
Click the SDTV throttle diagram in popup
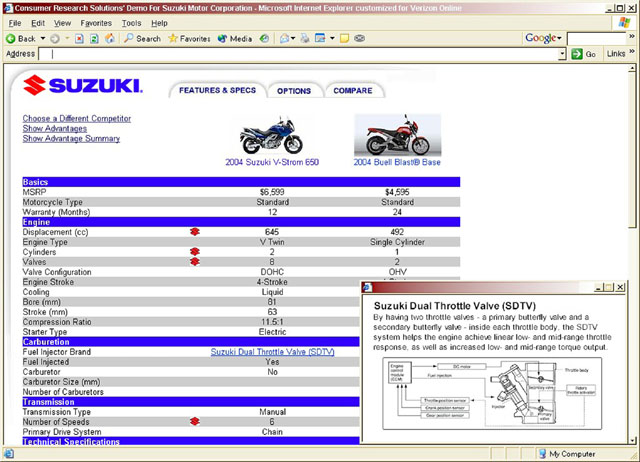(x=492, y=393)
